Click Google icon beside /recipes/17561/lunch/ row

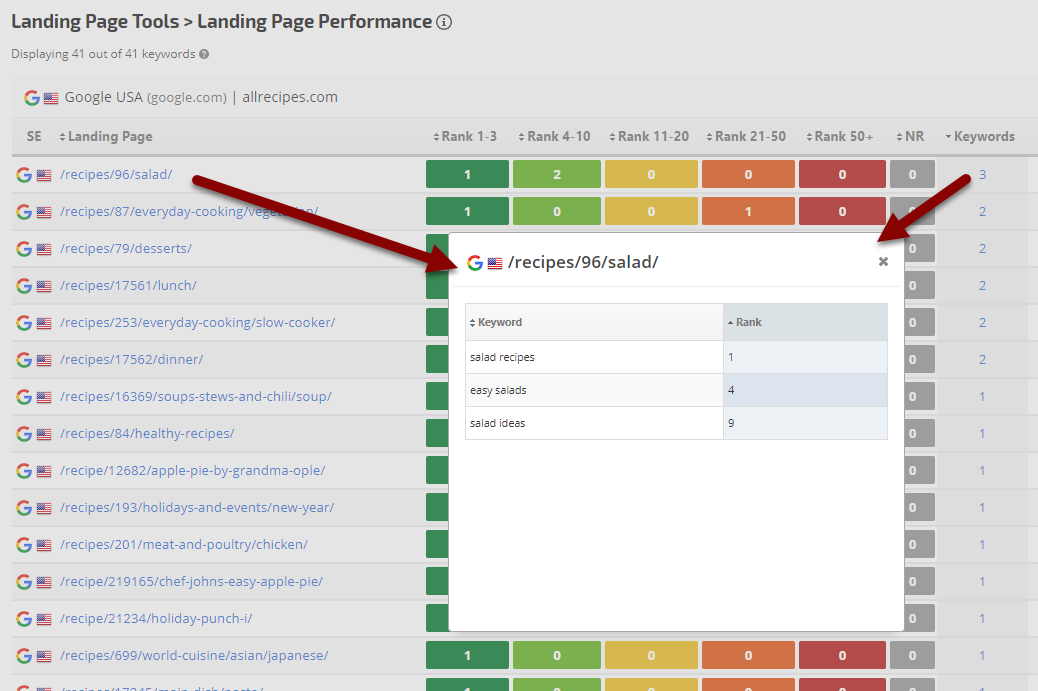click(x=24, y=286)
